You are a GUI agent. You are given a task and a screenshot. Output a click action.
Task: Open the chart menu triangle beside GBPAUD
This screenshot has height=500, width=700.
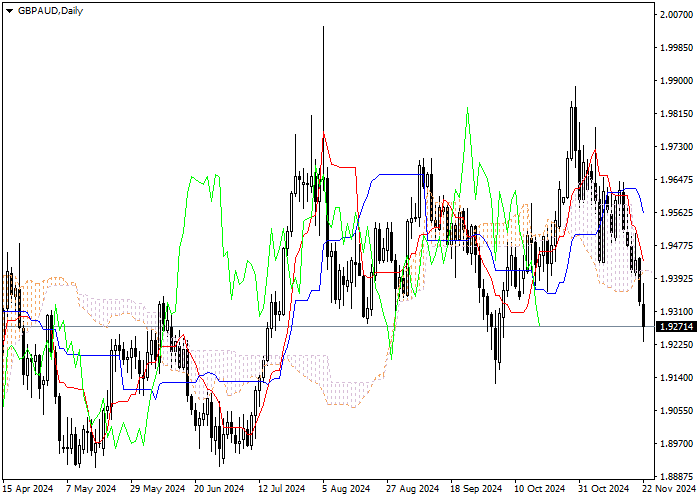9,11
